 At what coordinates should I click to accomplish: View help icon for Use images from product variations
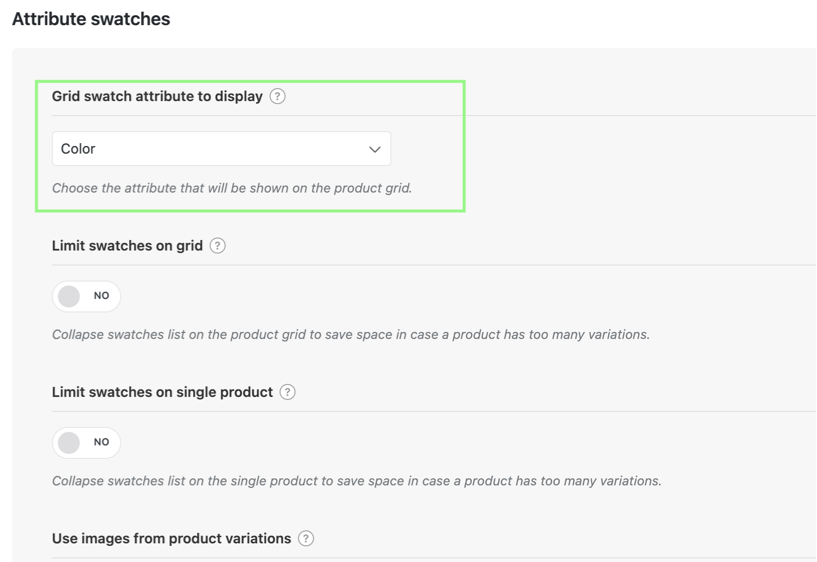tap(306, 539)
